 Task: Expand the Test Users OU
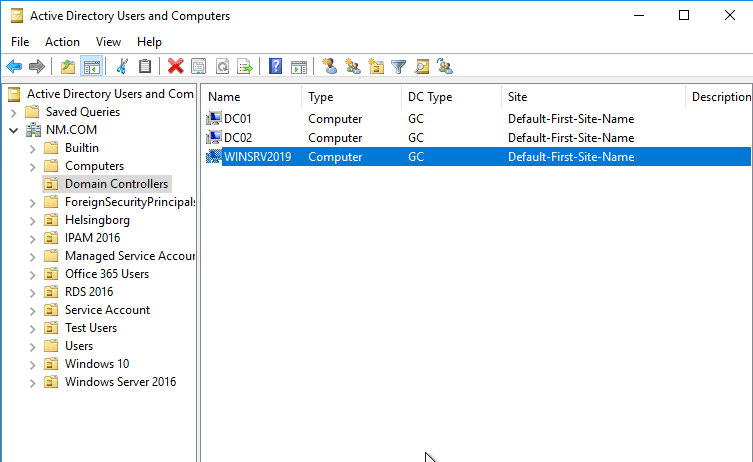click(x=32, y=329)
